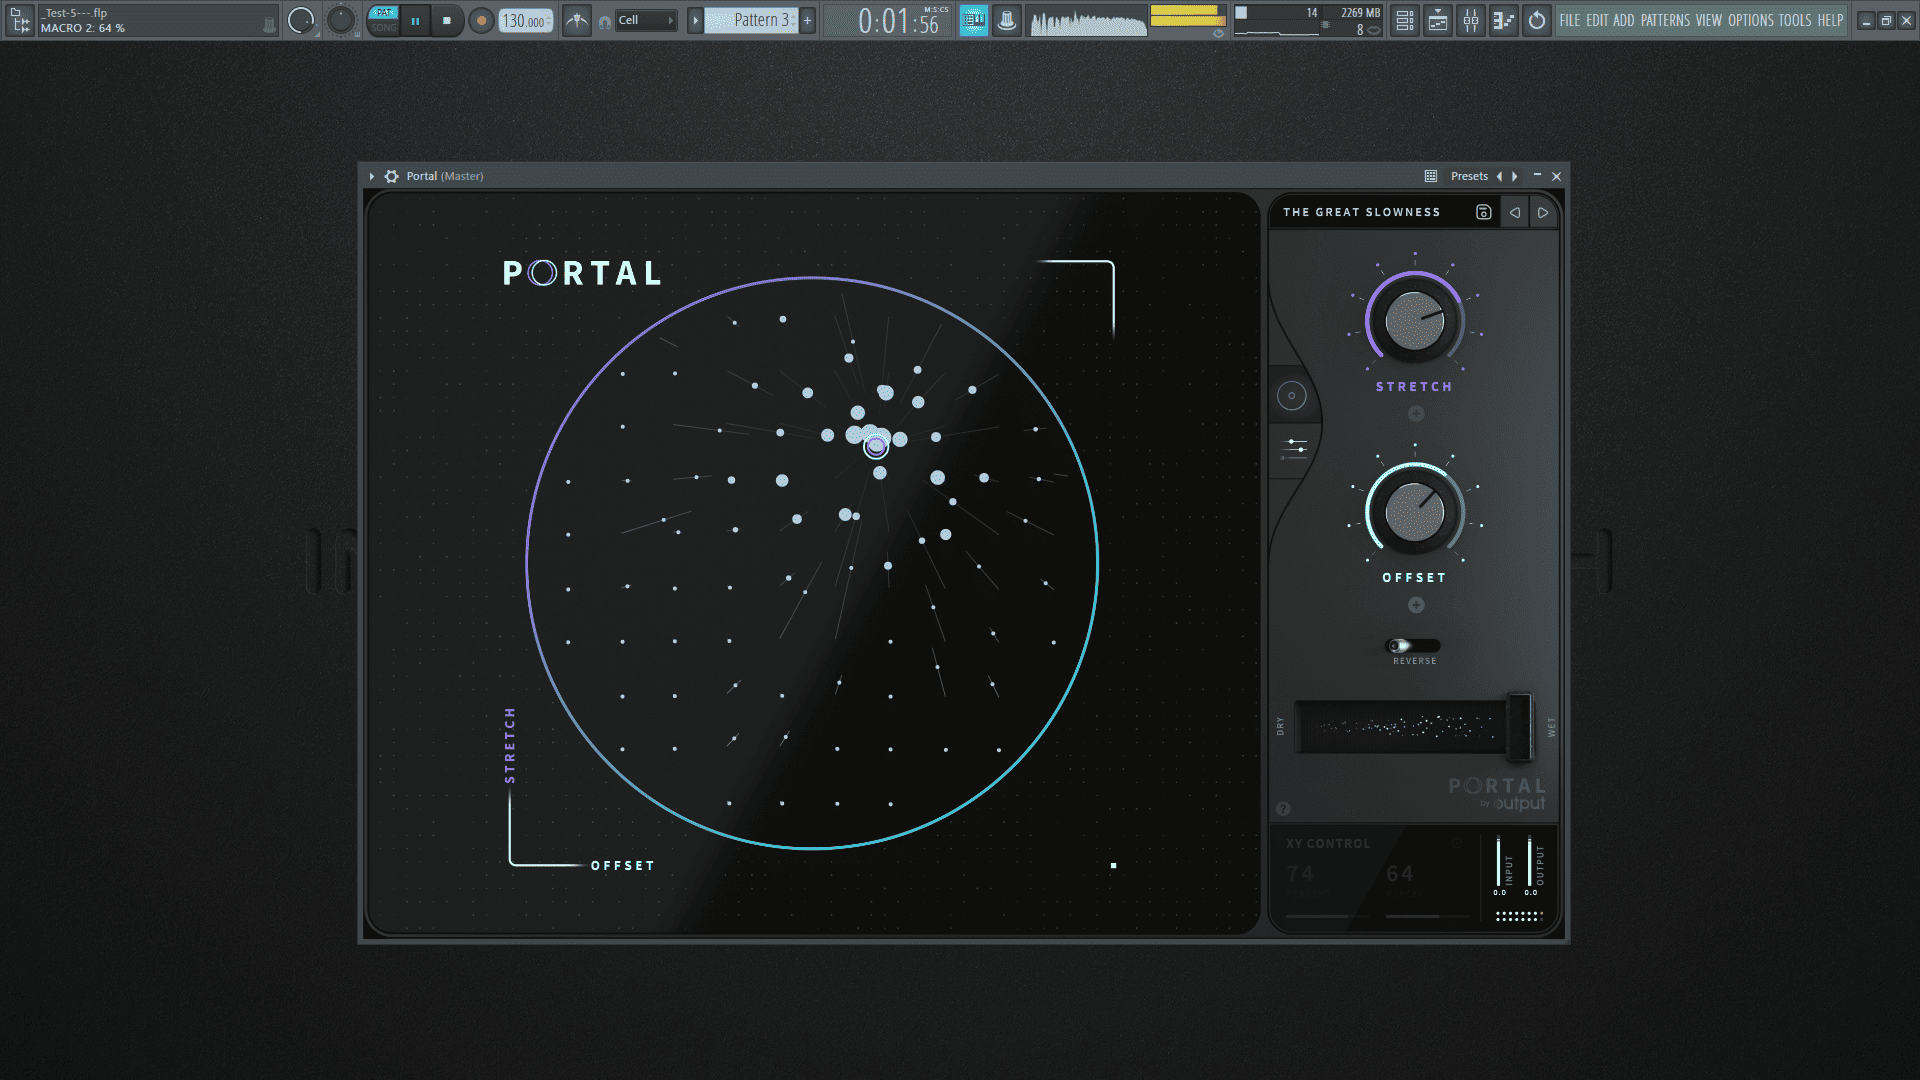Open the TOOLS menu
Viewport: 1920px width, 1080px height.
[x=1795, y=20]
